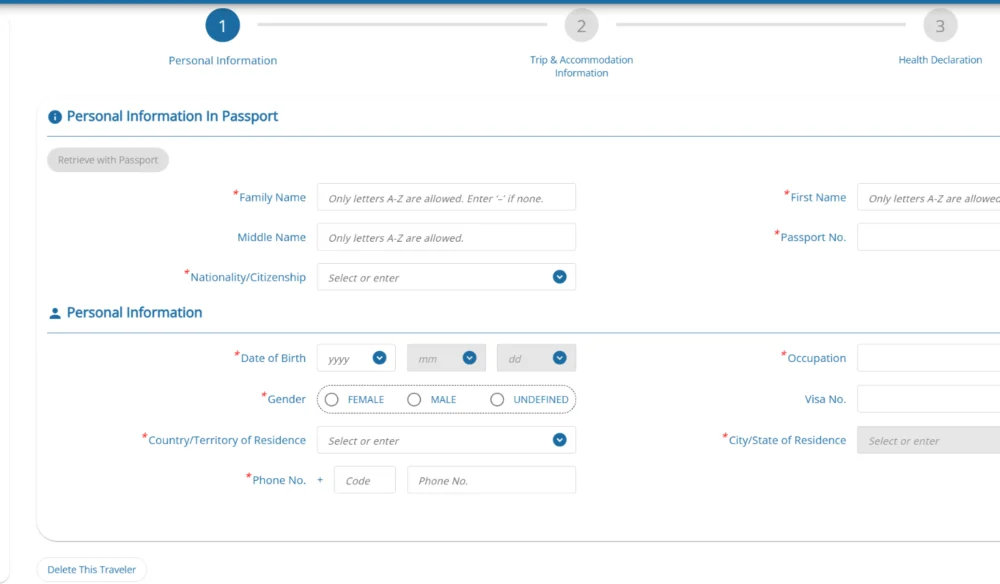Click the Country/Territory of Residence label
This screenshot has width=1000, height=584.
[x=226, y=440]
